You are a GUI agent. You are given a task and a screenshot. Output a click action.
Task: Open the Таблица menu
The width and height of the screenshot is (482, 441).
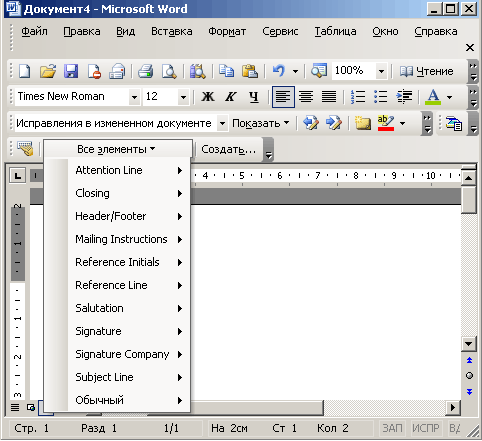pyautogui.click(x=335, y=31)
